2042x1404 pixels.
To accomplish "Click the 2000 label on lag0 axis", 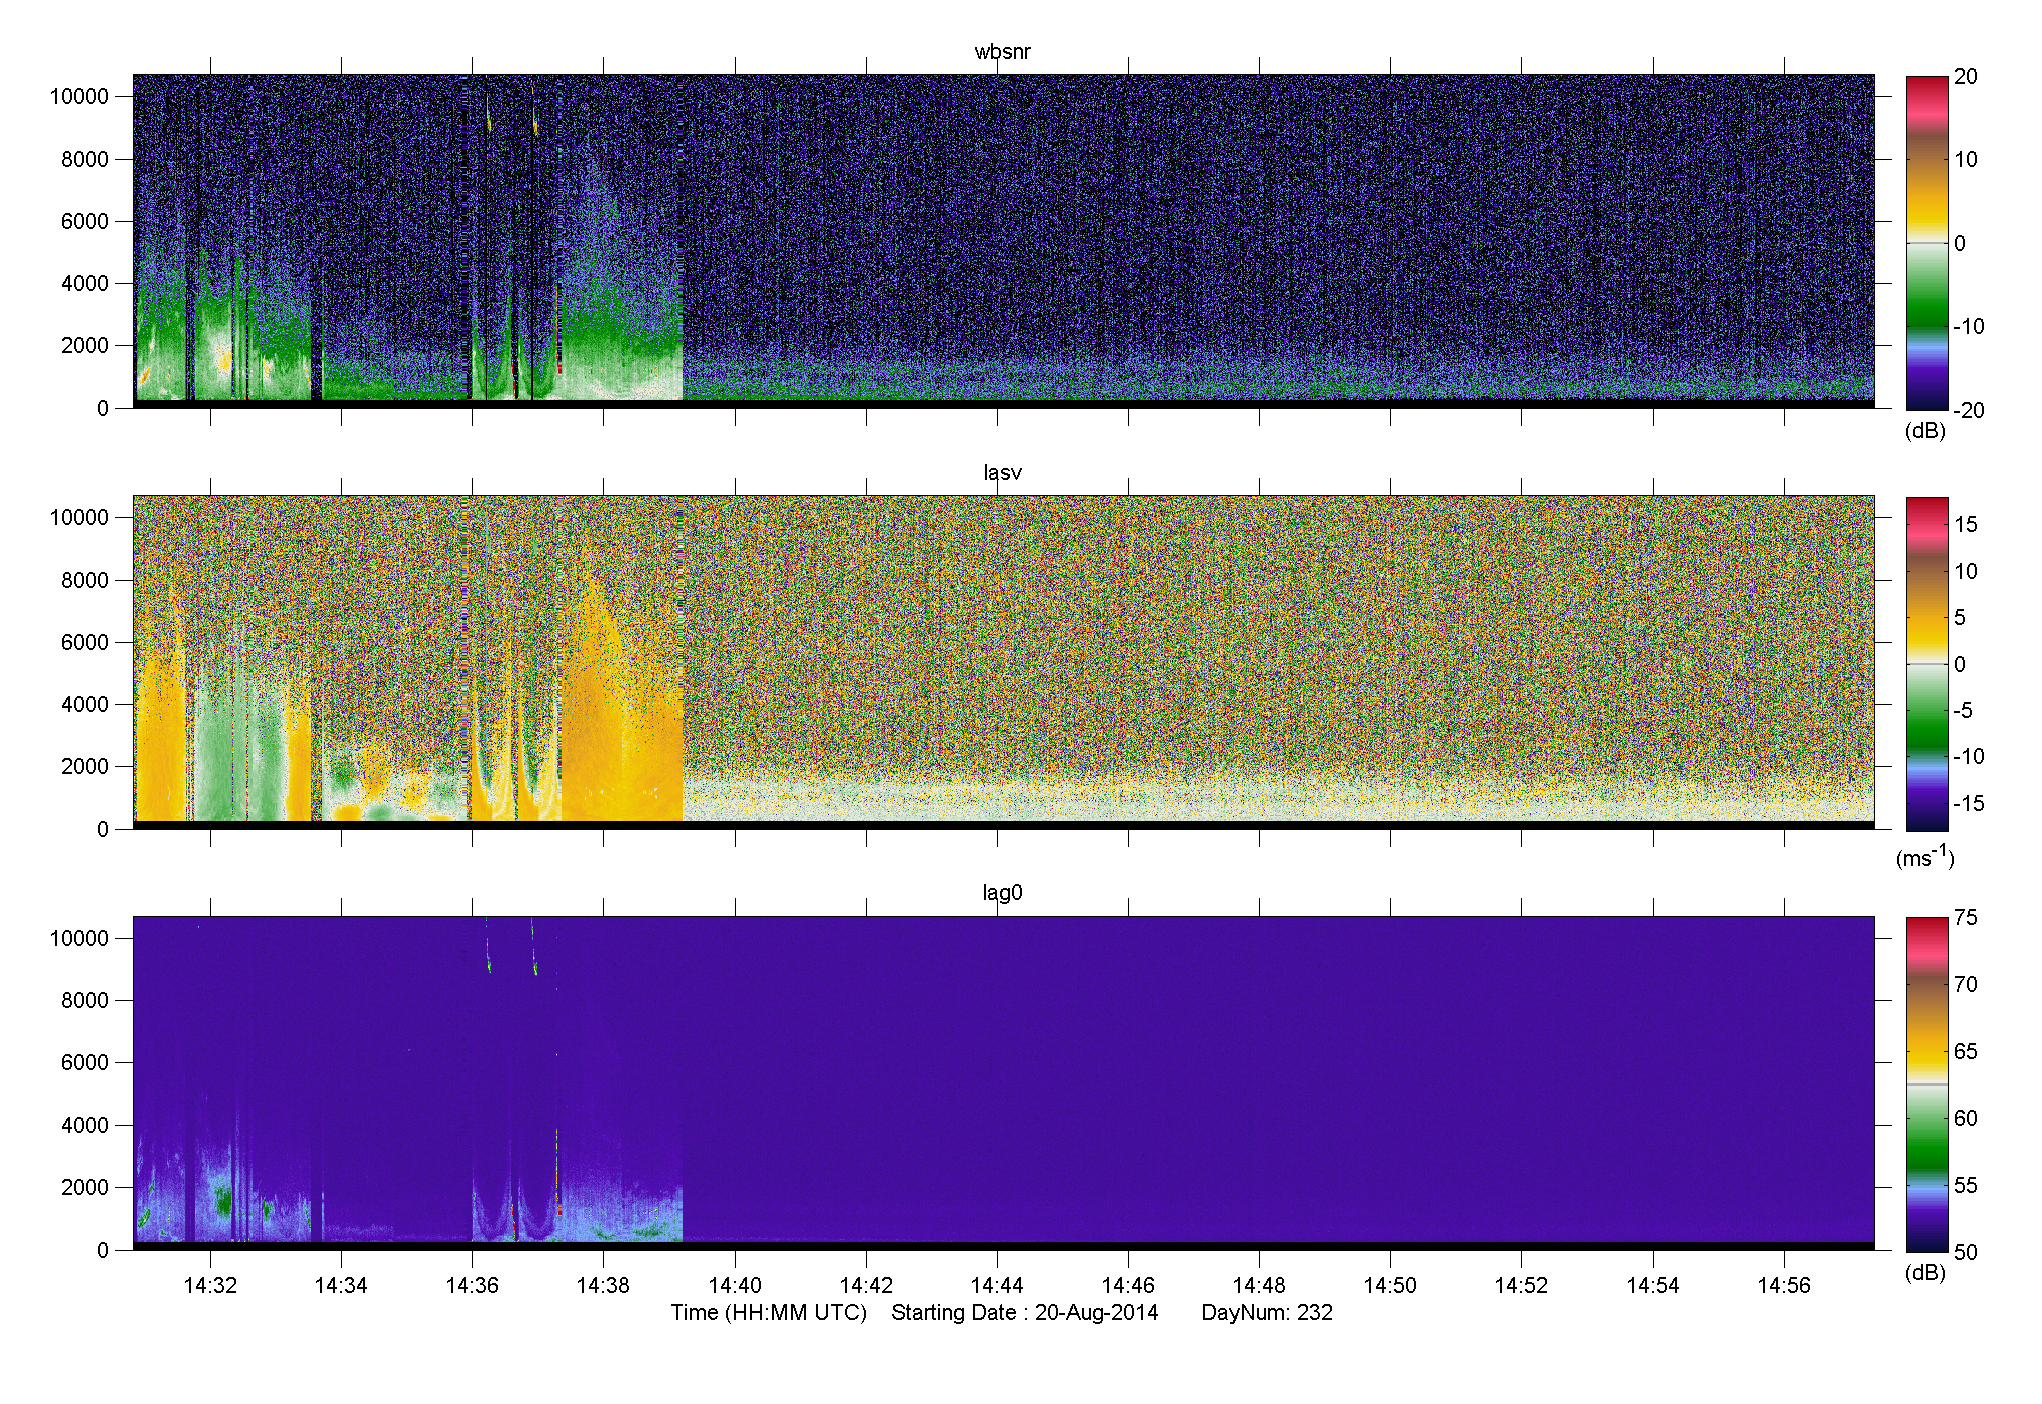I will (x=85, y=1188).
